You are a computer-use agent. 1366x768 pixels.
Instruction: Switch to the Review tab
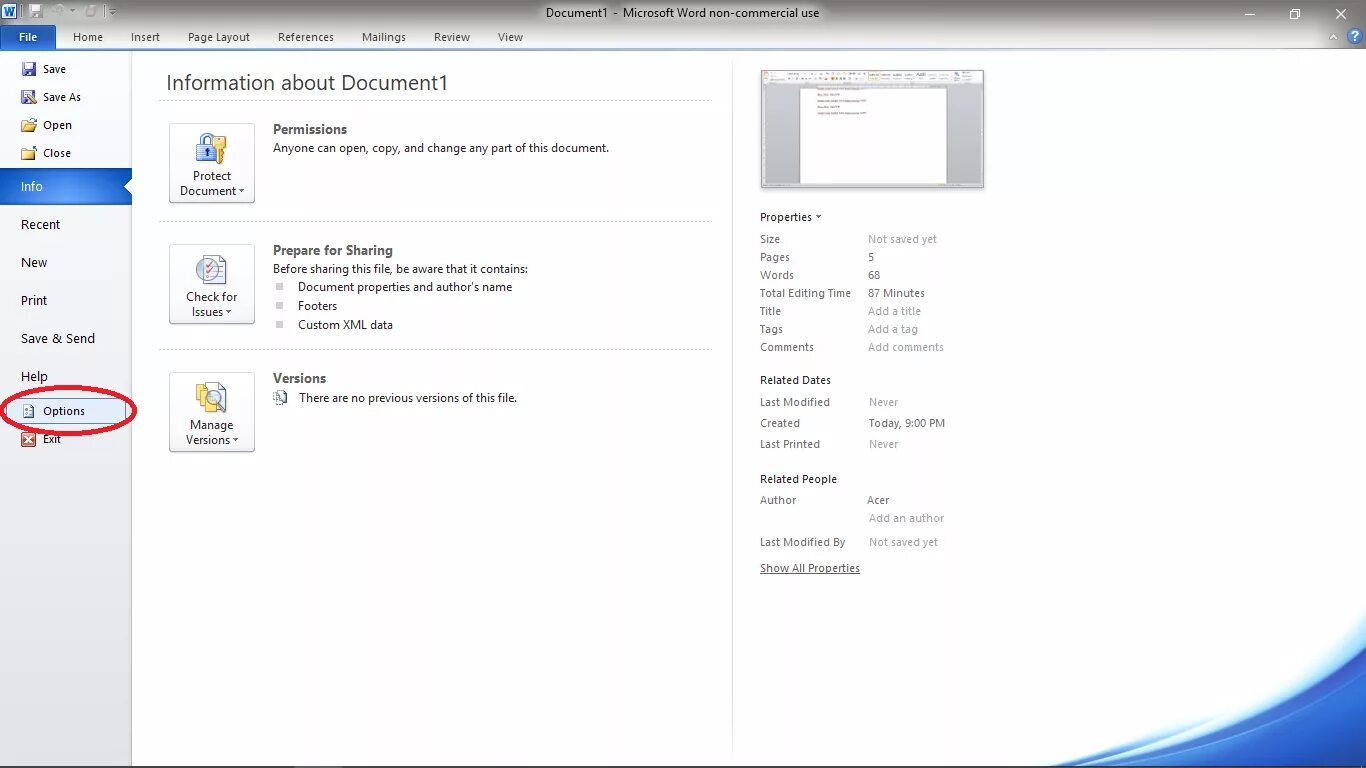point(452,37)
